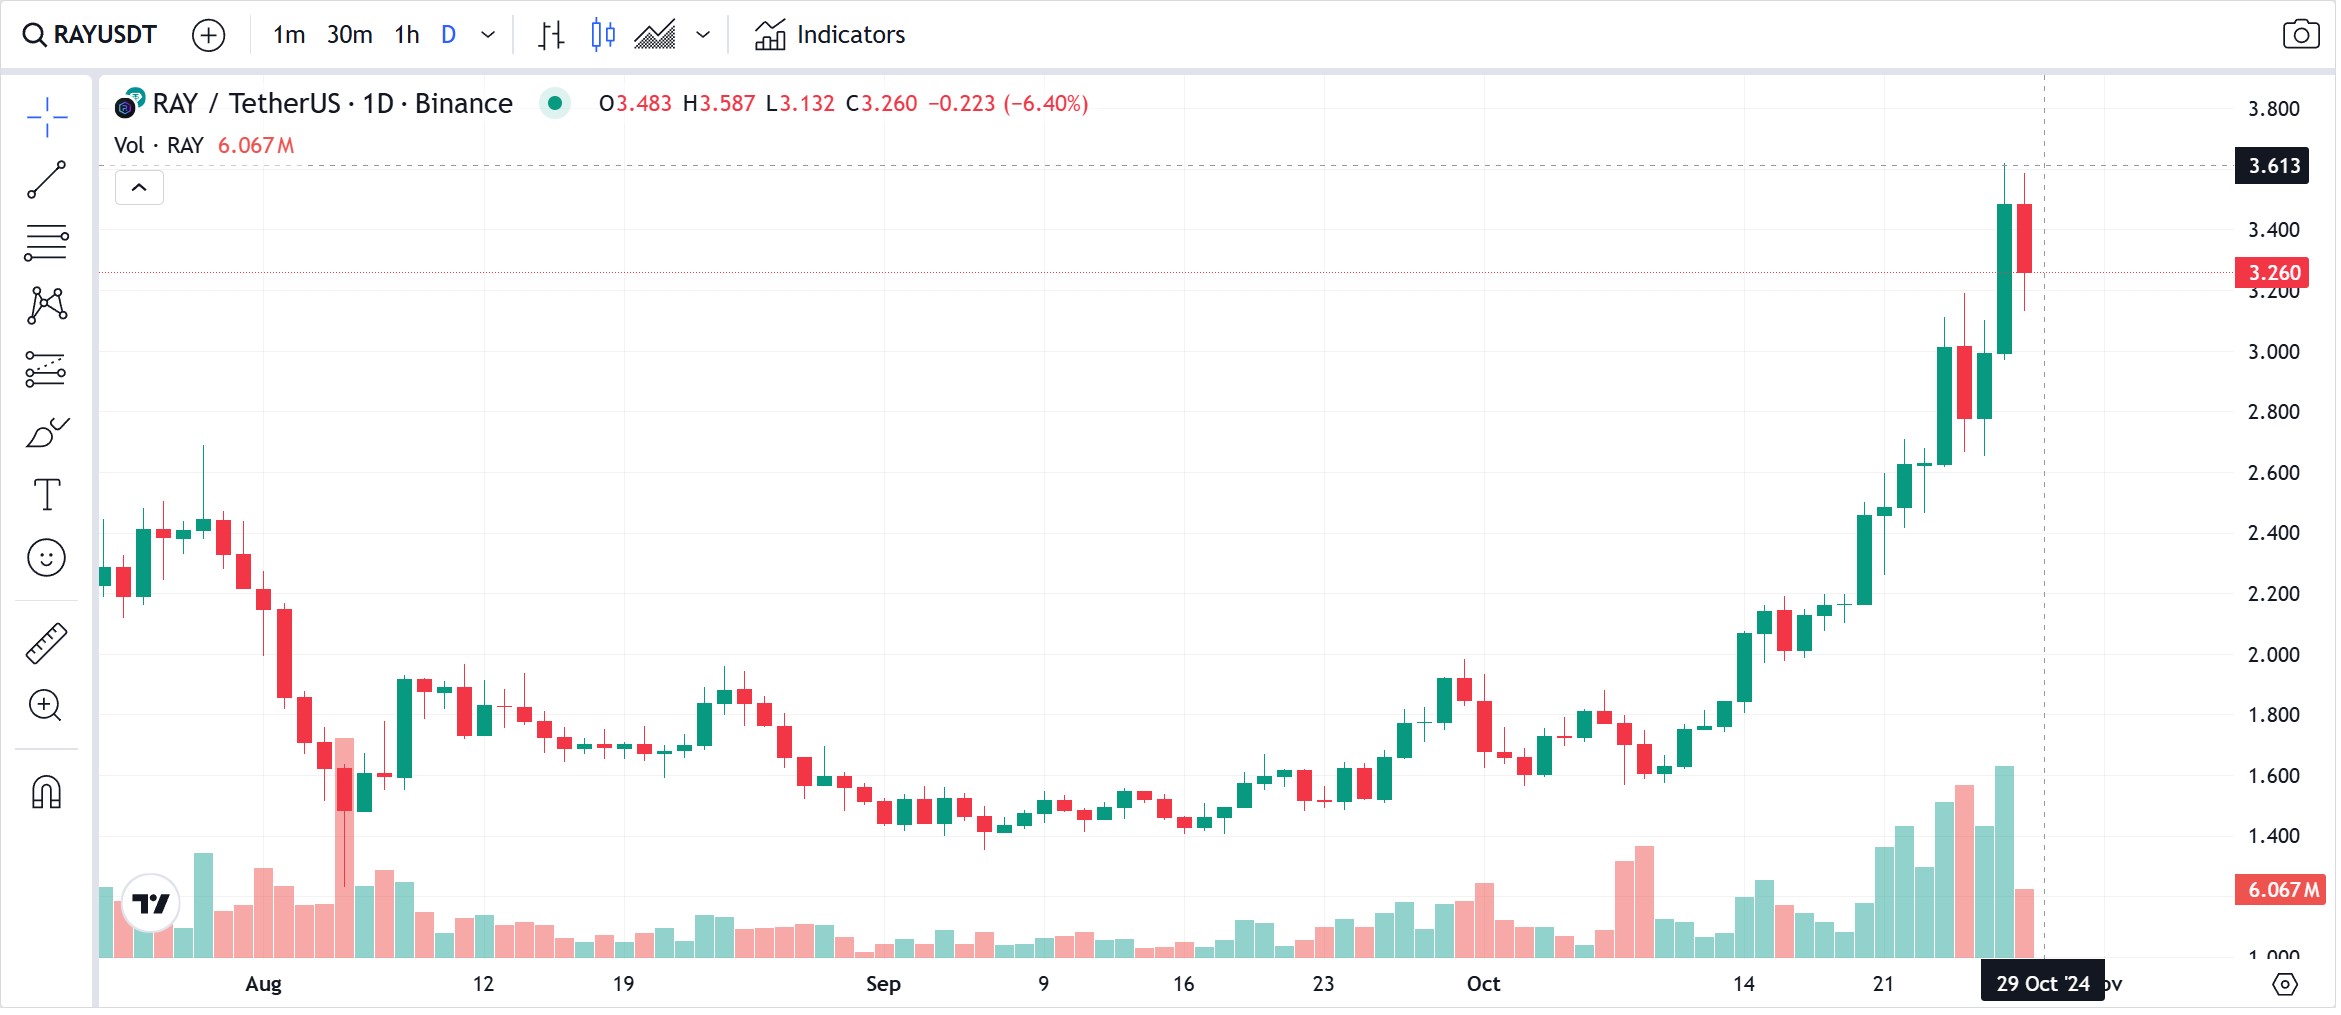2341x1015 pixels.
Task: Open the emoji icons tool
Action: 46,558
